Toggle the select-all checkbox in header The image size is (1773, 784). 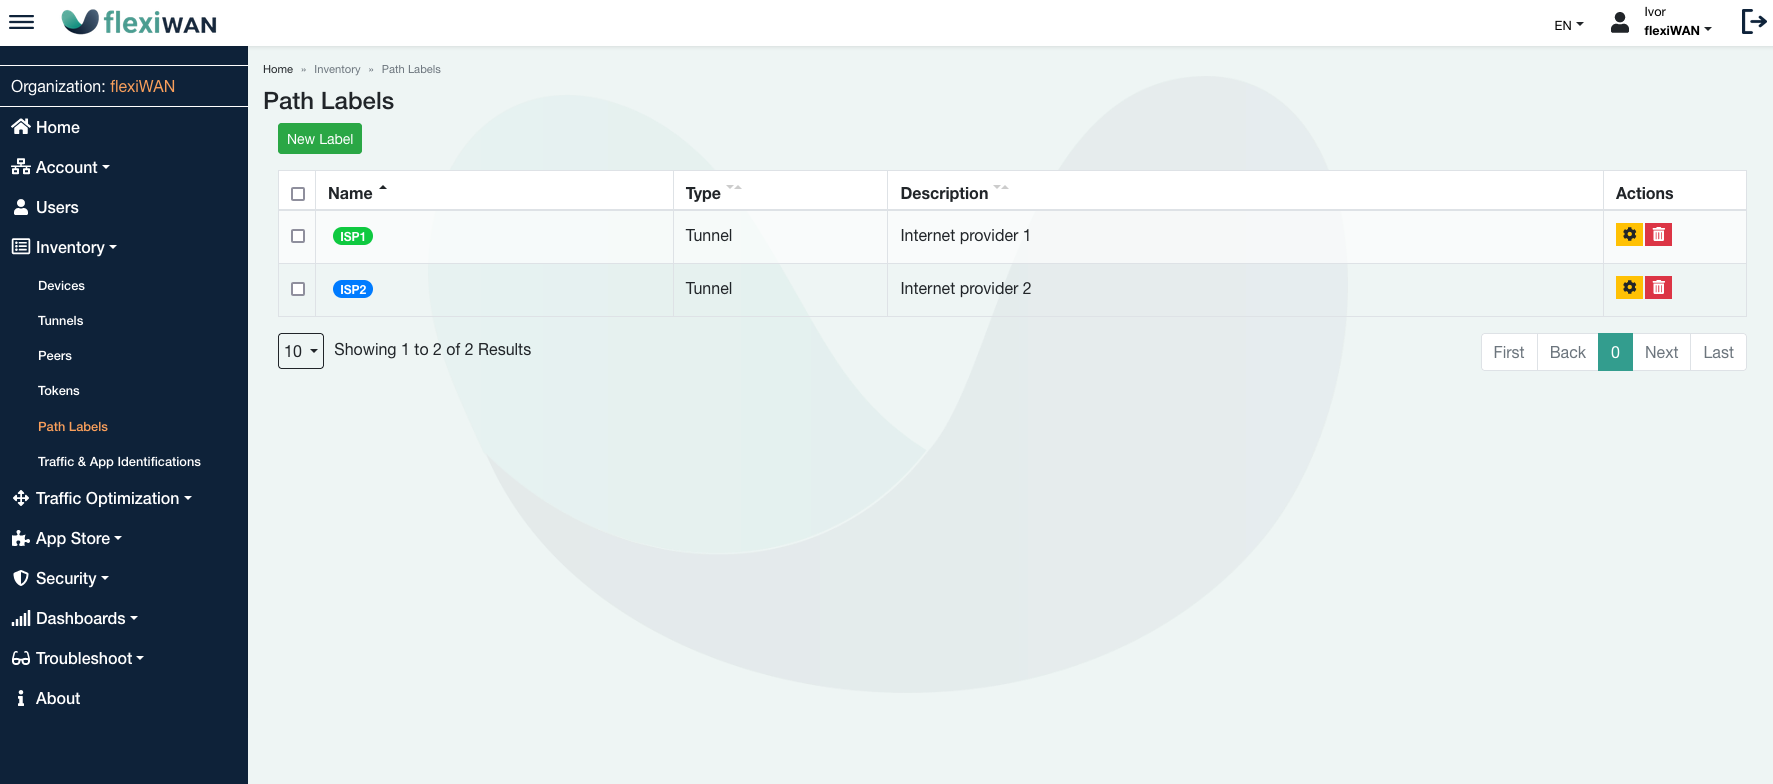pyautogui.click(x=298, y=194)
